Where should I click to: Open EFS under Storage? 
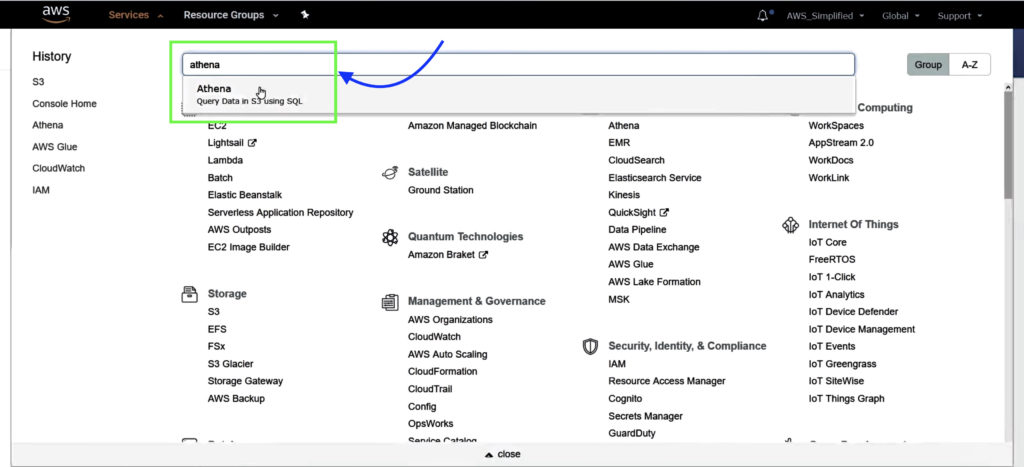[x=217, y=329]
